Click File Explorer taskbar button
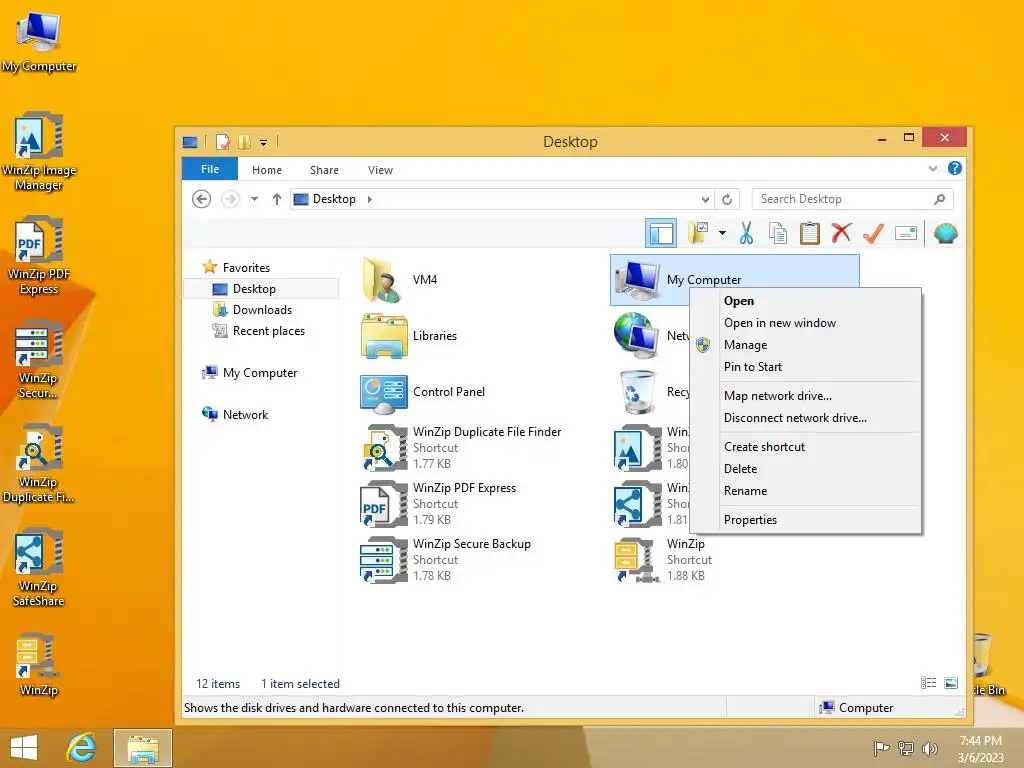This screenshot has height=768, width=1024. pos(143,748)
